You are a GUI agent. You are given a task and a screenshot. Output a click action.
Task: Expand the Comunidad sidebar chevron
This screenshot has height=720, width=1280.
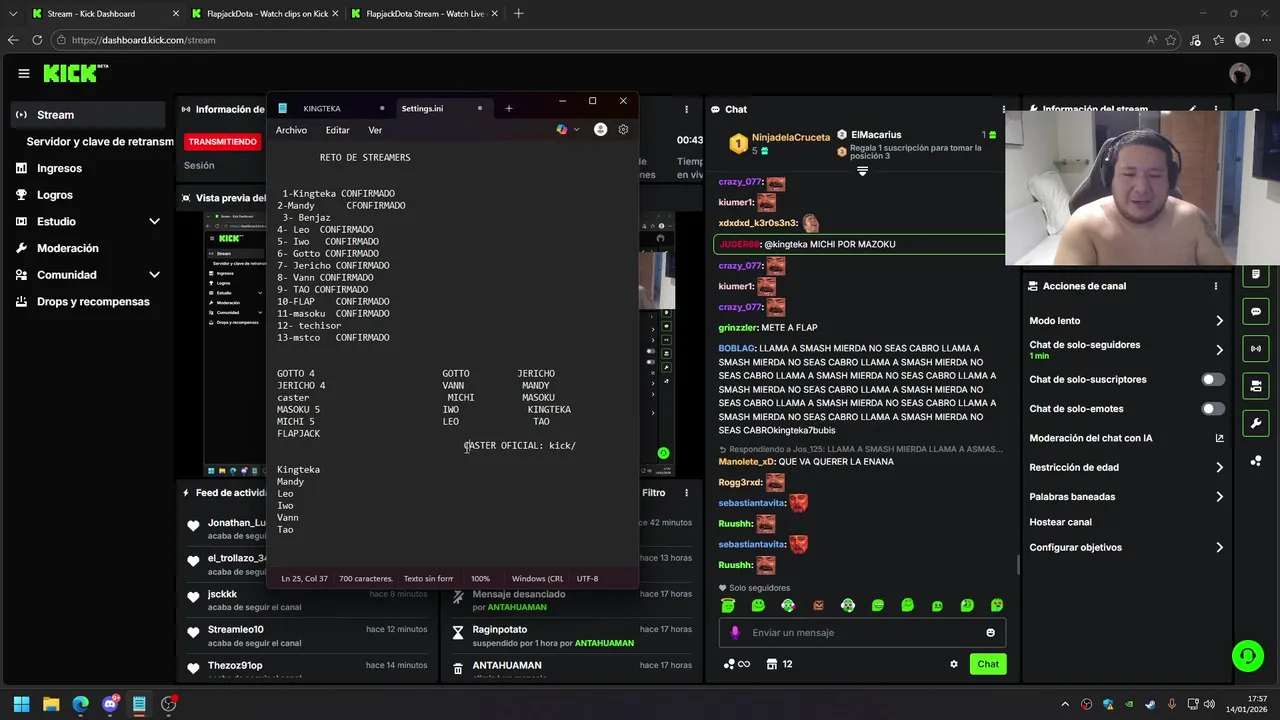tap(154, 275)
